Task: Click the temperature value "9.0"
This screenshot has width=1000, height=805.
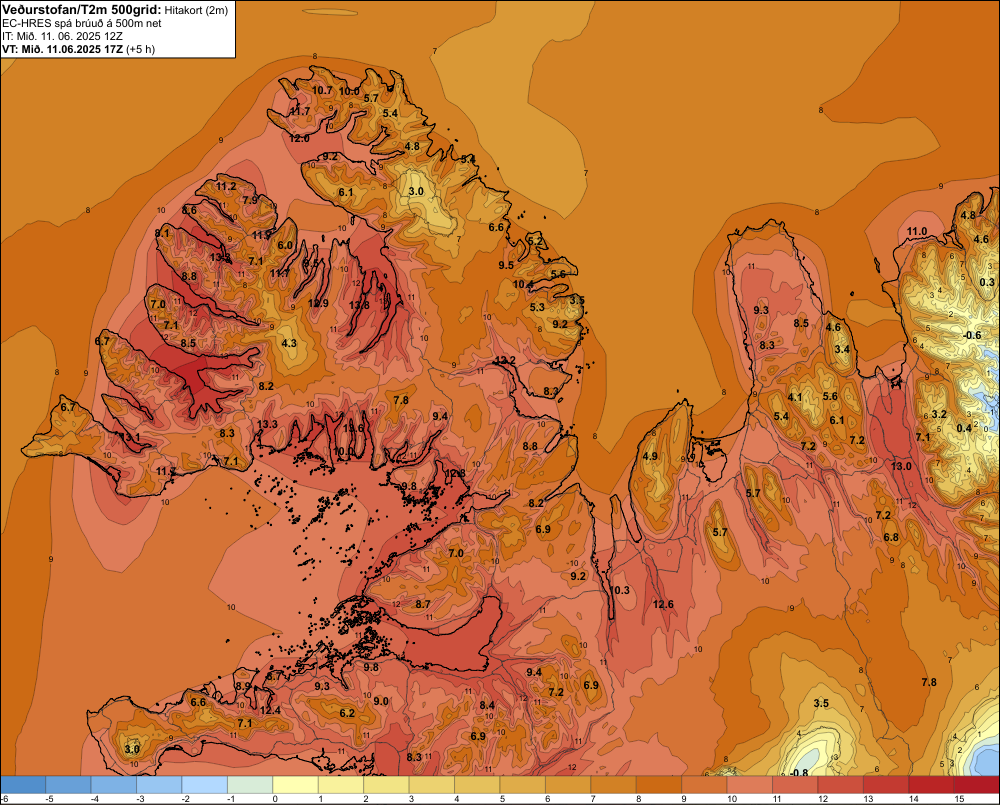Action: [381, 701]
